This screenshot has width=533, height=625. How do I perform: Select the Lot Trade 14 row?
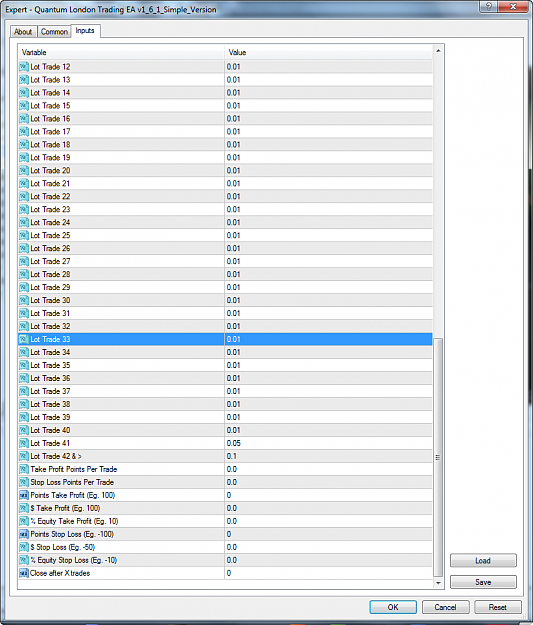pos(225,92)
